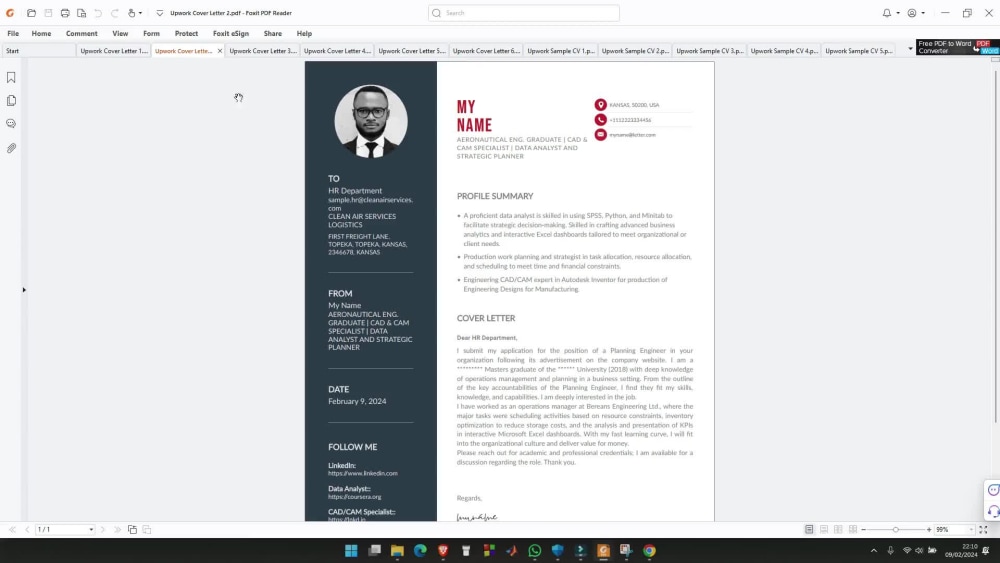Open the Share ribbon tab
Screen dimensions: 1000x563
[x=272, y=33]
